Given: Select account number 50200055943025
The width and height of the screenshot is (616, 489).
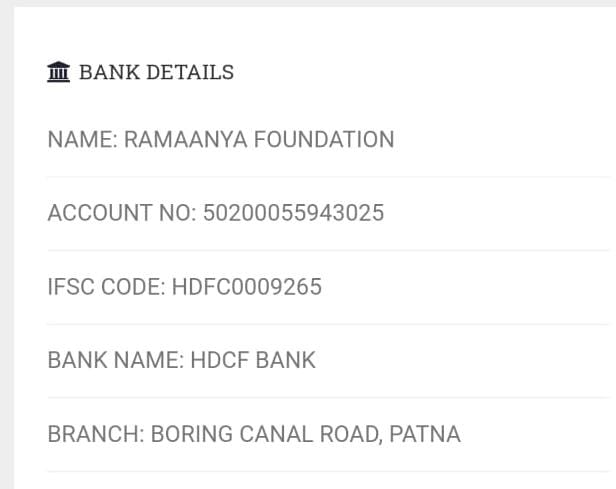Looking at the screenshot, I should point(293,214).
